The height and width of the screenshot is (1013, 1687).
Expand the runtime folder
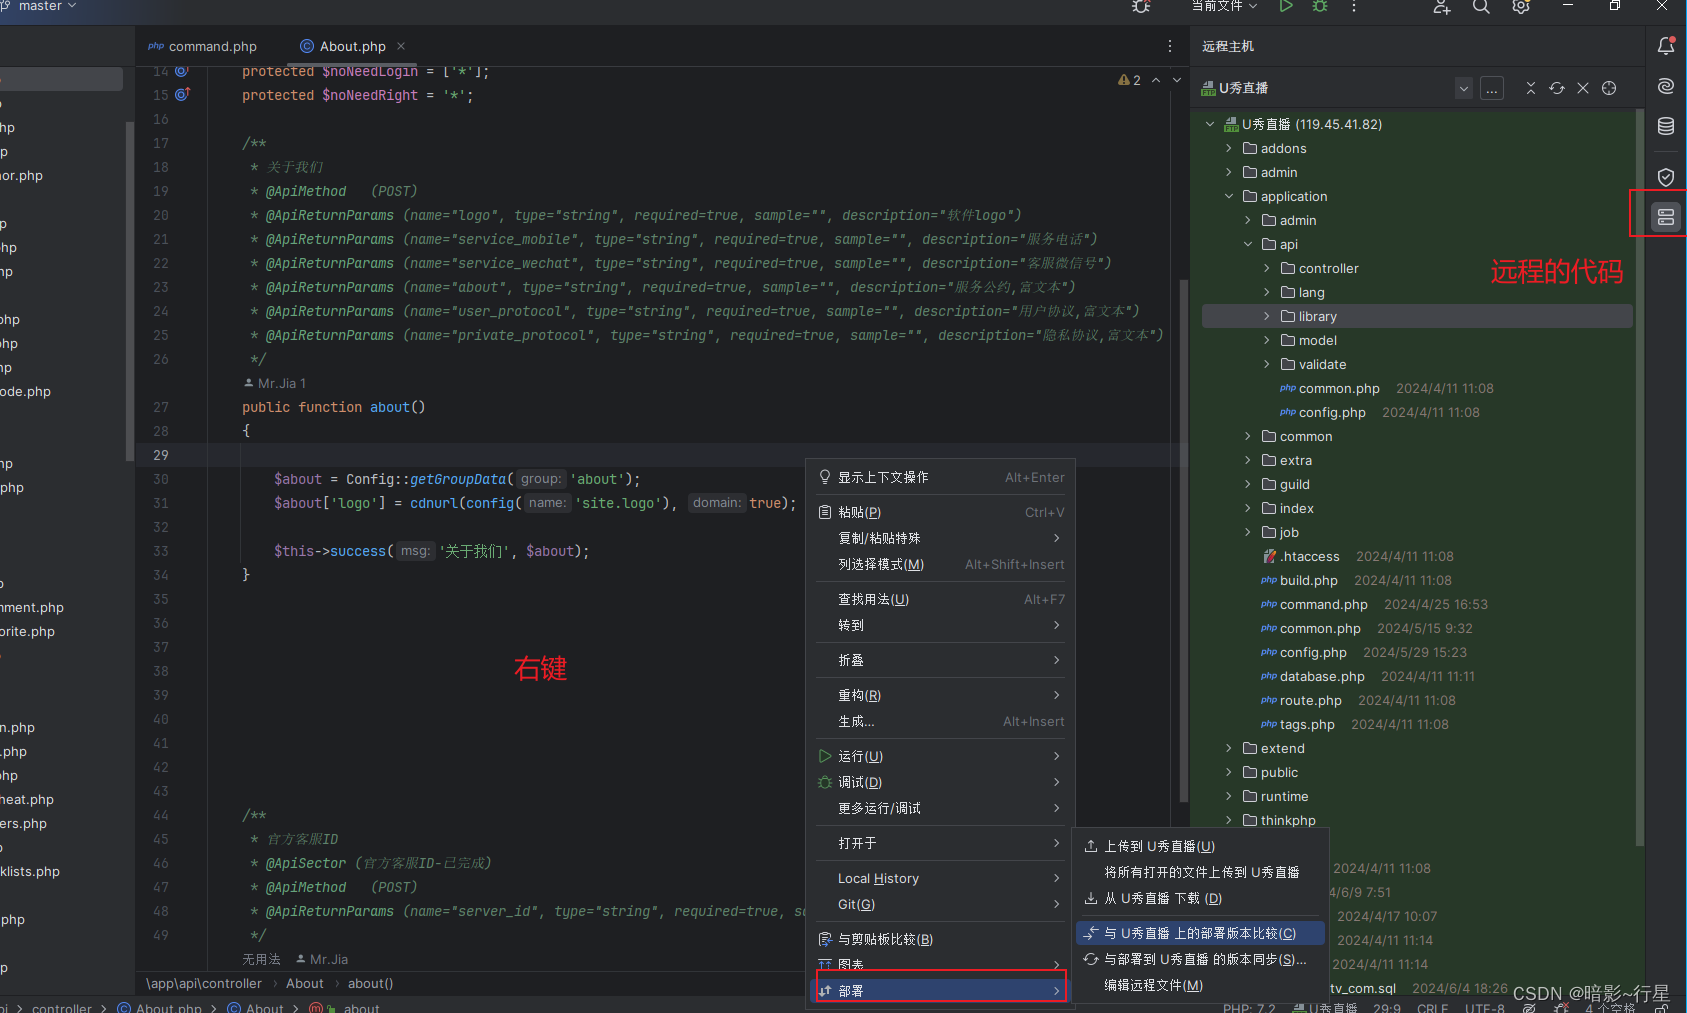coord(1229,796)
